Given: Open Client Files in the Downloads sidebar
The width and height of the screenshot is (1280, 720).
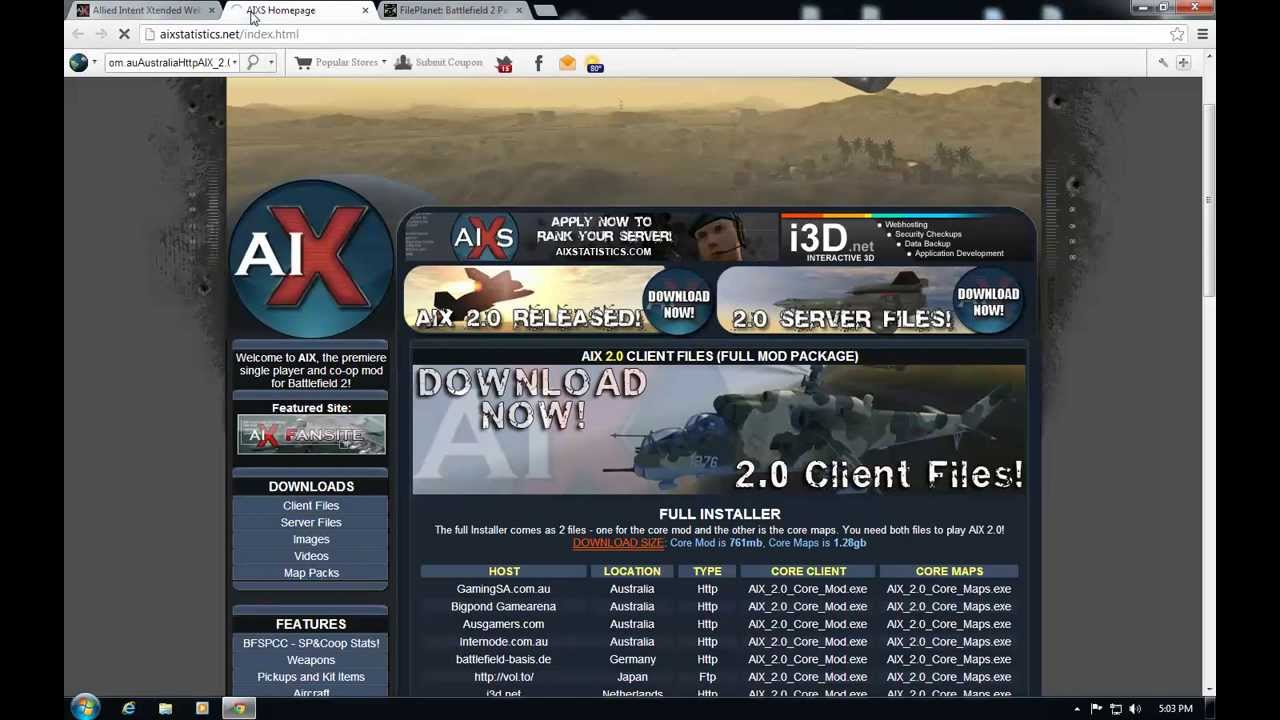Looking at the screenshot, I should pos(311,505).
